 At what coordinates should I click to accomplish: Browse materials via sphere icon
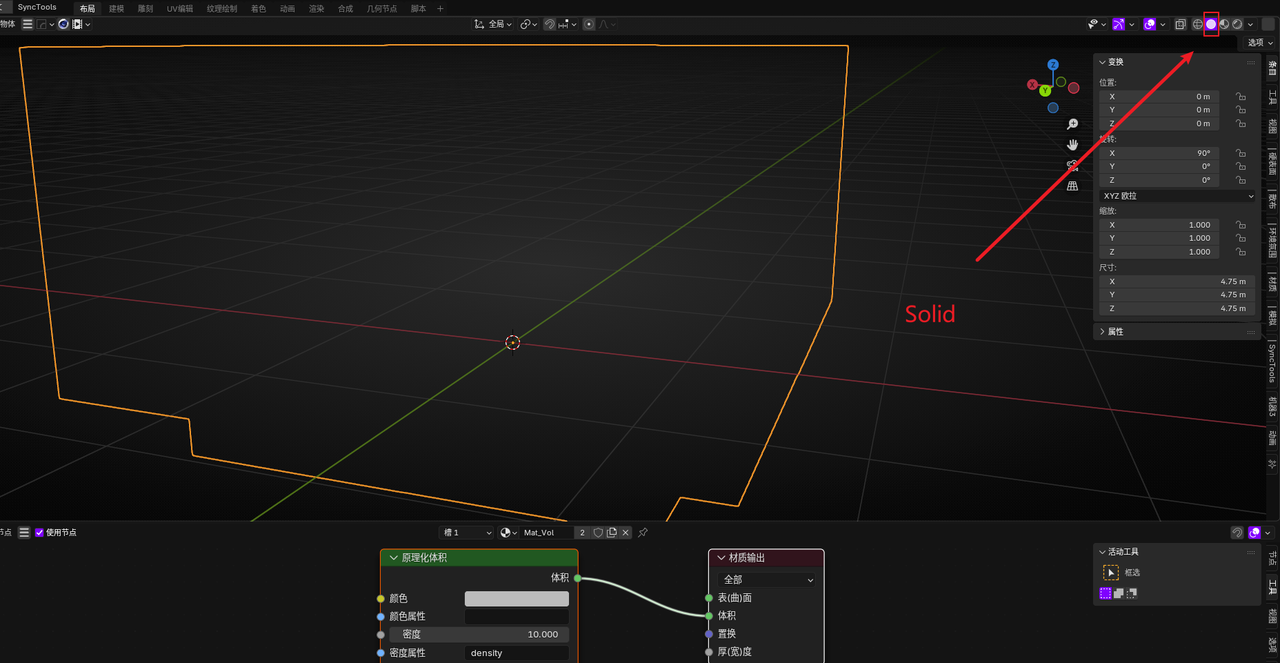point(508,533)
